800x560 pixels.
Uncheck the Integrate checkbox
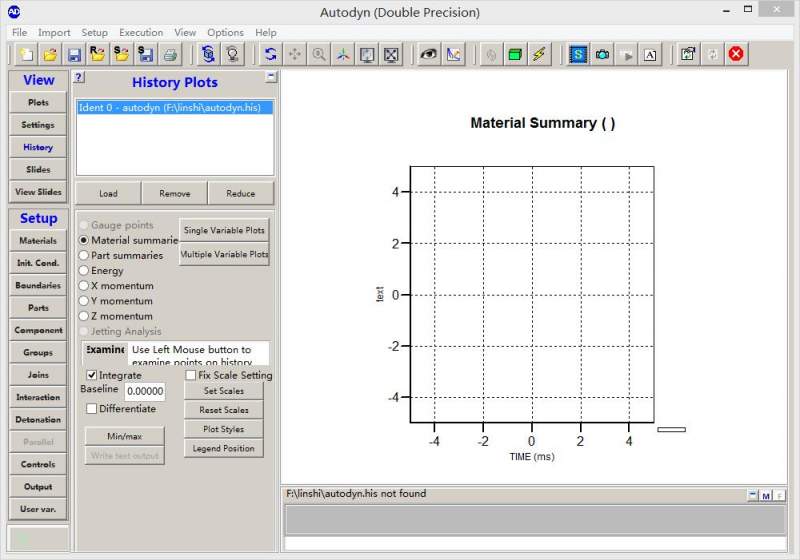pos(91,375)
